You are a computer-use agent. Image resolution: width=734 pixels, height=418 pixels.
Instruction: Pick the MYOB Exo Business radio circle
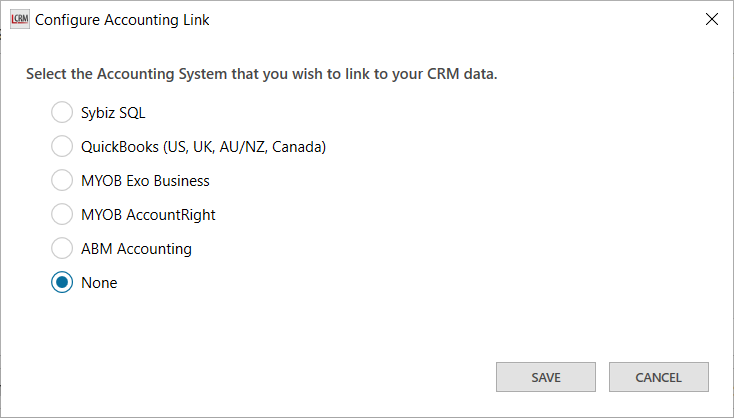pos(62,181)
